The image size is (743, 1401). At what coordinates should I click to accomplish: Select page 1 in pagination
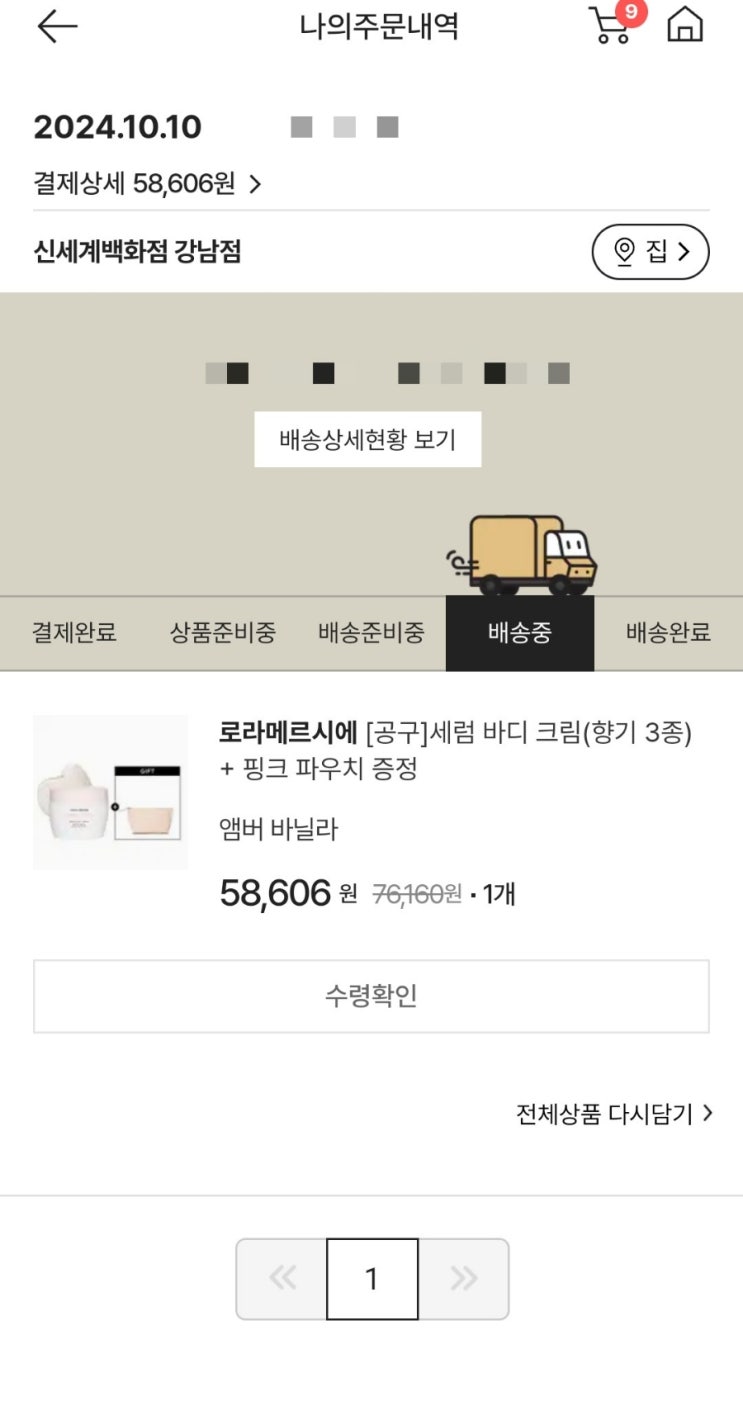pyautogui.click(x=372, y=1279)
